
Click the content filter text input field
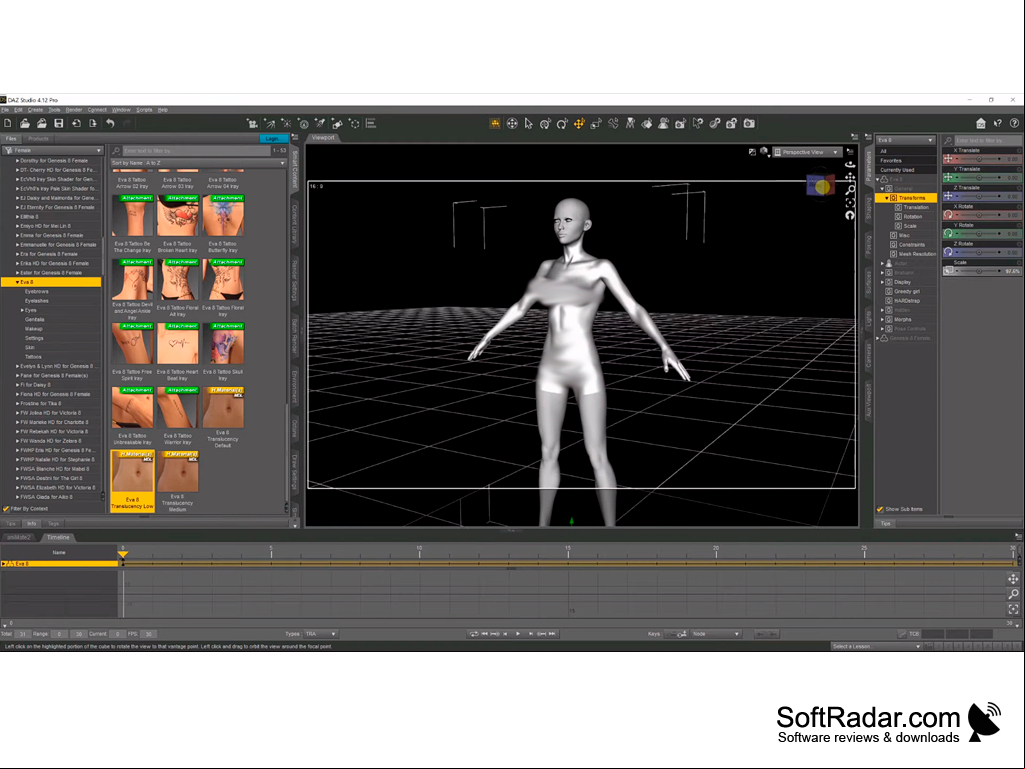pyautogui.click(x=195, y=150)
